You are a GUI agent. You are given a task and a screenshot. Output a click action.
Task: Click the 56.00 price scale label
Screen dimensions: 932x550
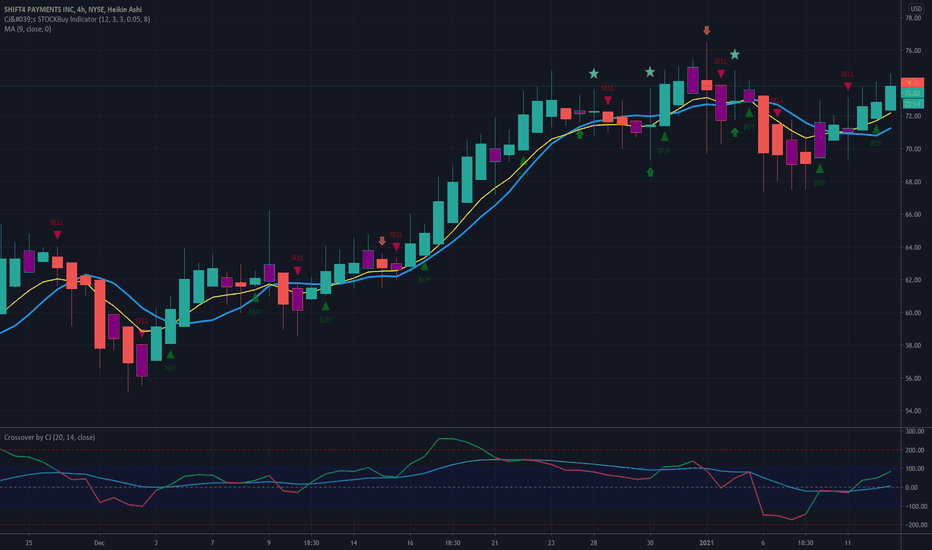click(913, 378)
